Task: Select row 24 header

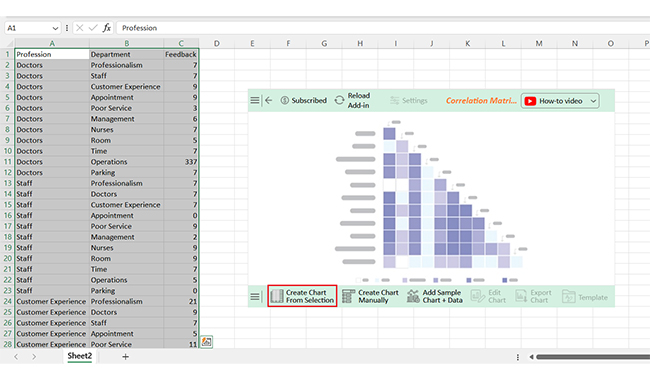Action: coord(7,301)
